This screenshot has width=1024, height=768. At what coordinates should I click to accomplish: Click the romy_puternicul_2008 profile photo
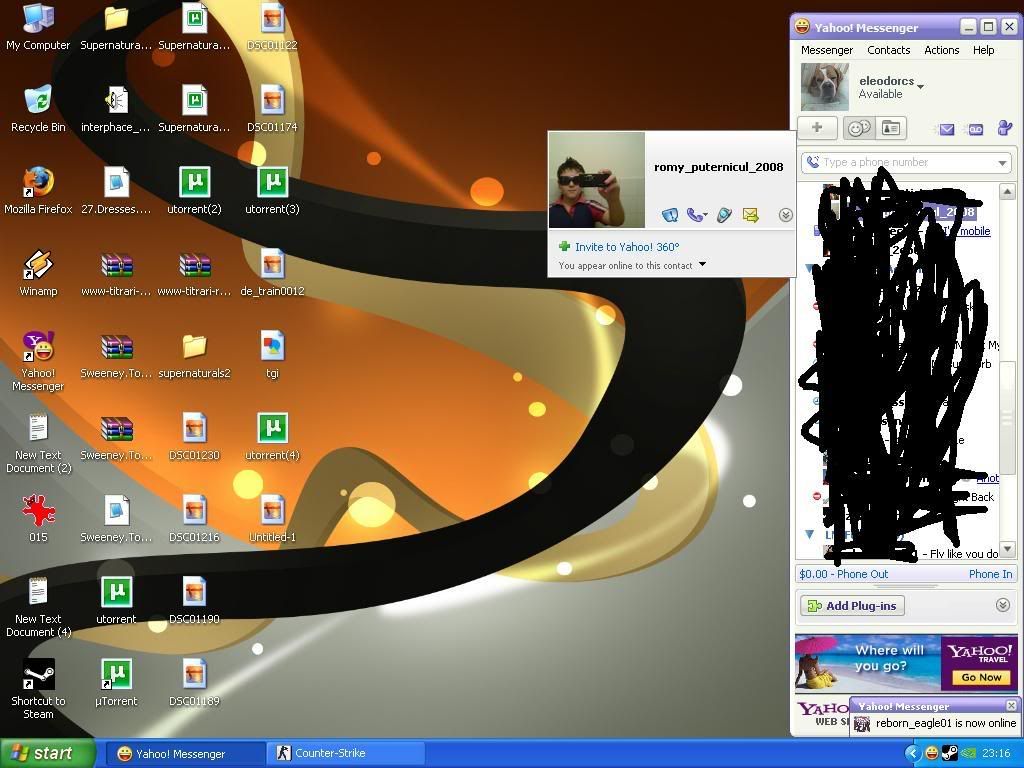(x=597, y=180)
